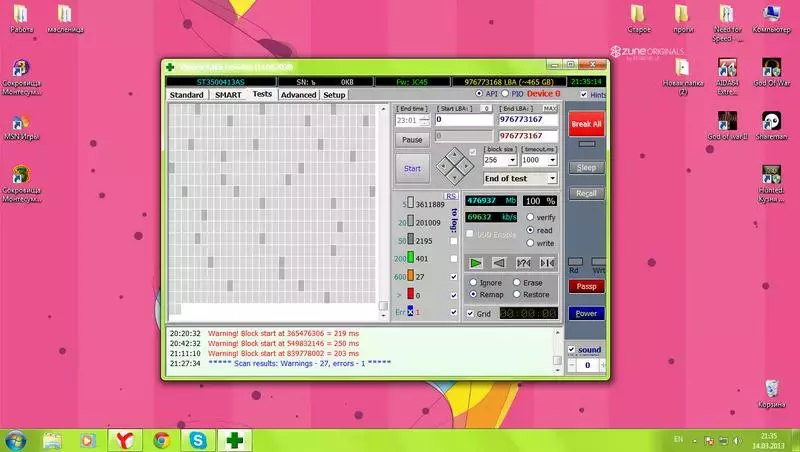This screenshot has width=800, height=452.
Task: Open Google Chrome from the taskbar
Action: pos(162,440)
